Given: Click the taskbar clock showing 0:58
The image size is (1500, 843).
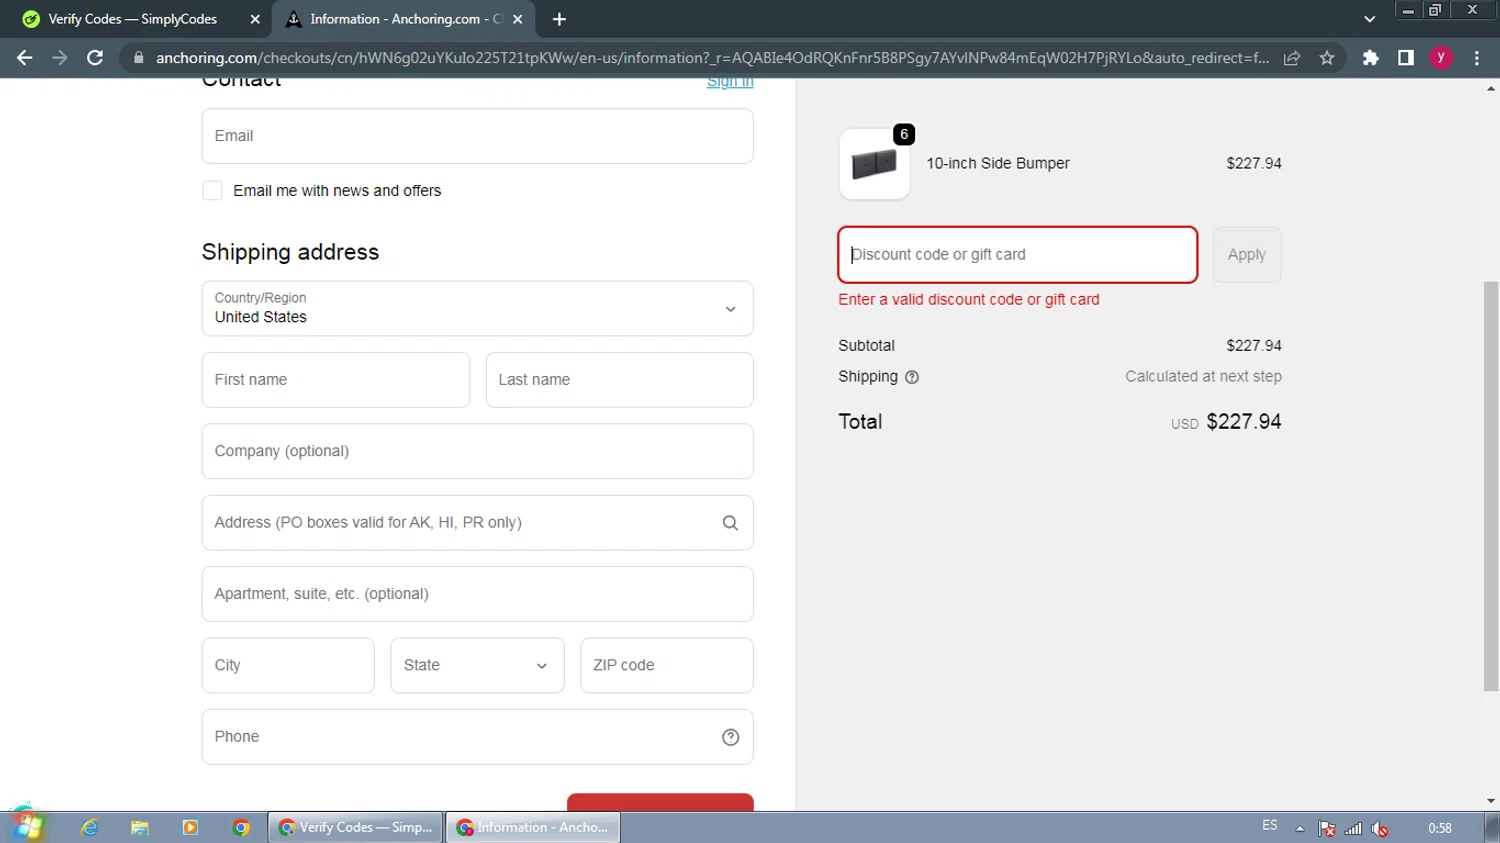Looking at the screenshot, I should click(x=1440, y=828).
